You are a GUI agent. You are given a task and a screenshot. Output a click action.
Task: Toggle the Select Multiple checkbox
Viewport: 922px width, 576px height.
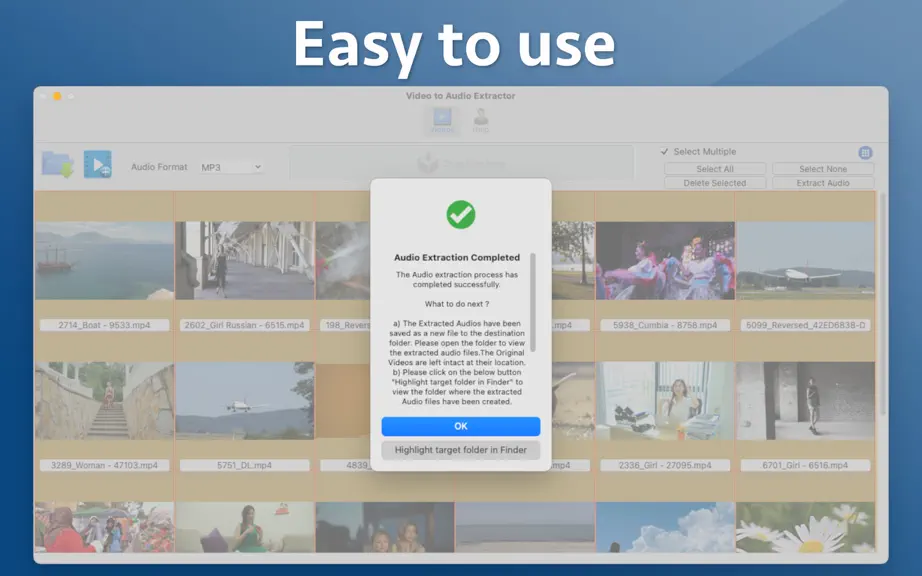(x=664, y=152)
